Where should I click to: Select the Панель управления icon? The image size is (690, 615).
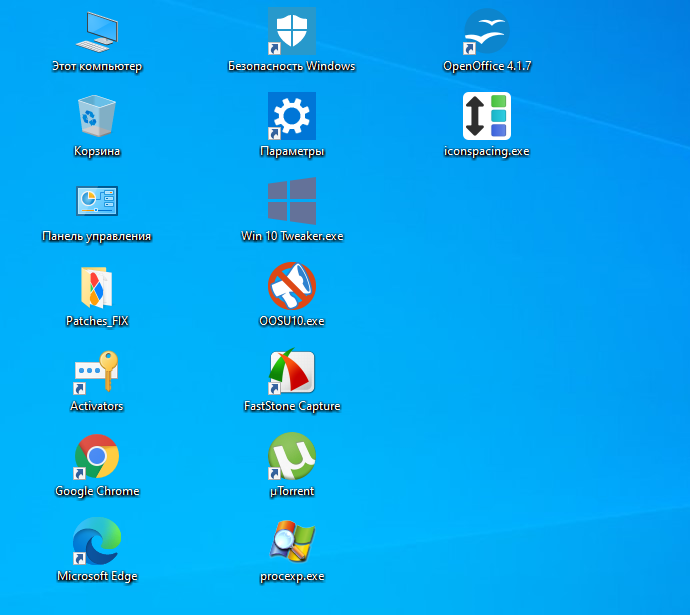97,201
